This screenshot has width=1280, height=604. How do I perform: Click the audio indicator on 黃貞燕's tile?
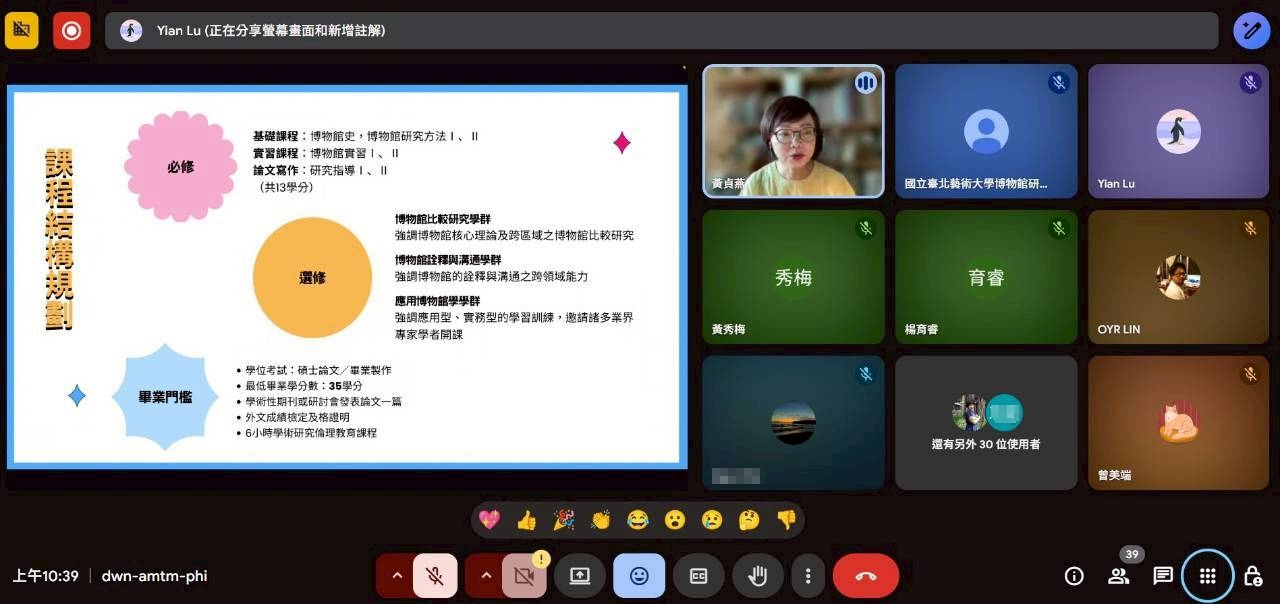point(865,83)
